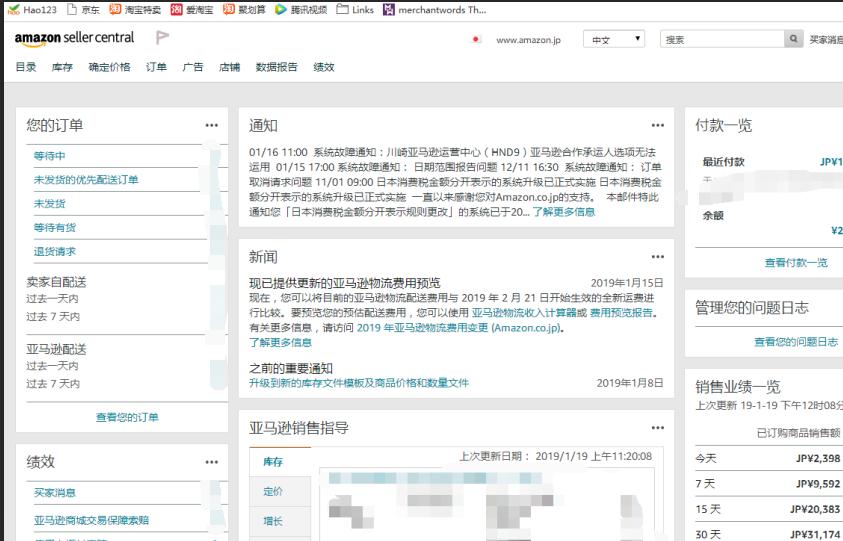Open 2019 年亚马逊物流费用变更 link
The height and width of the screenshot is (541, 843).
click(459, 328)
